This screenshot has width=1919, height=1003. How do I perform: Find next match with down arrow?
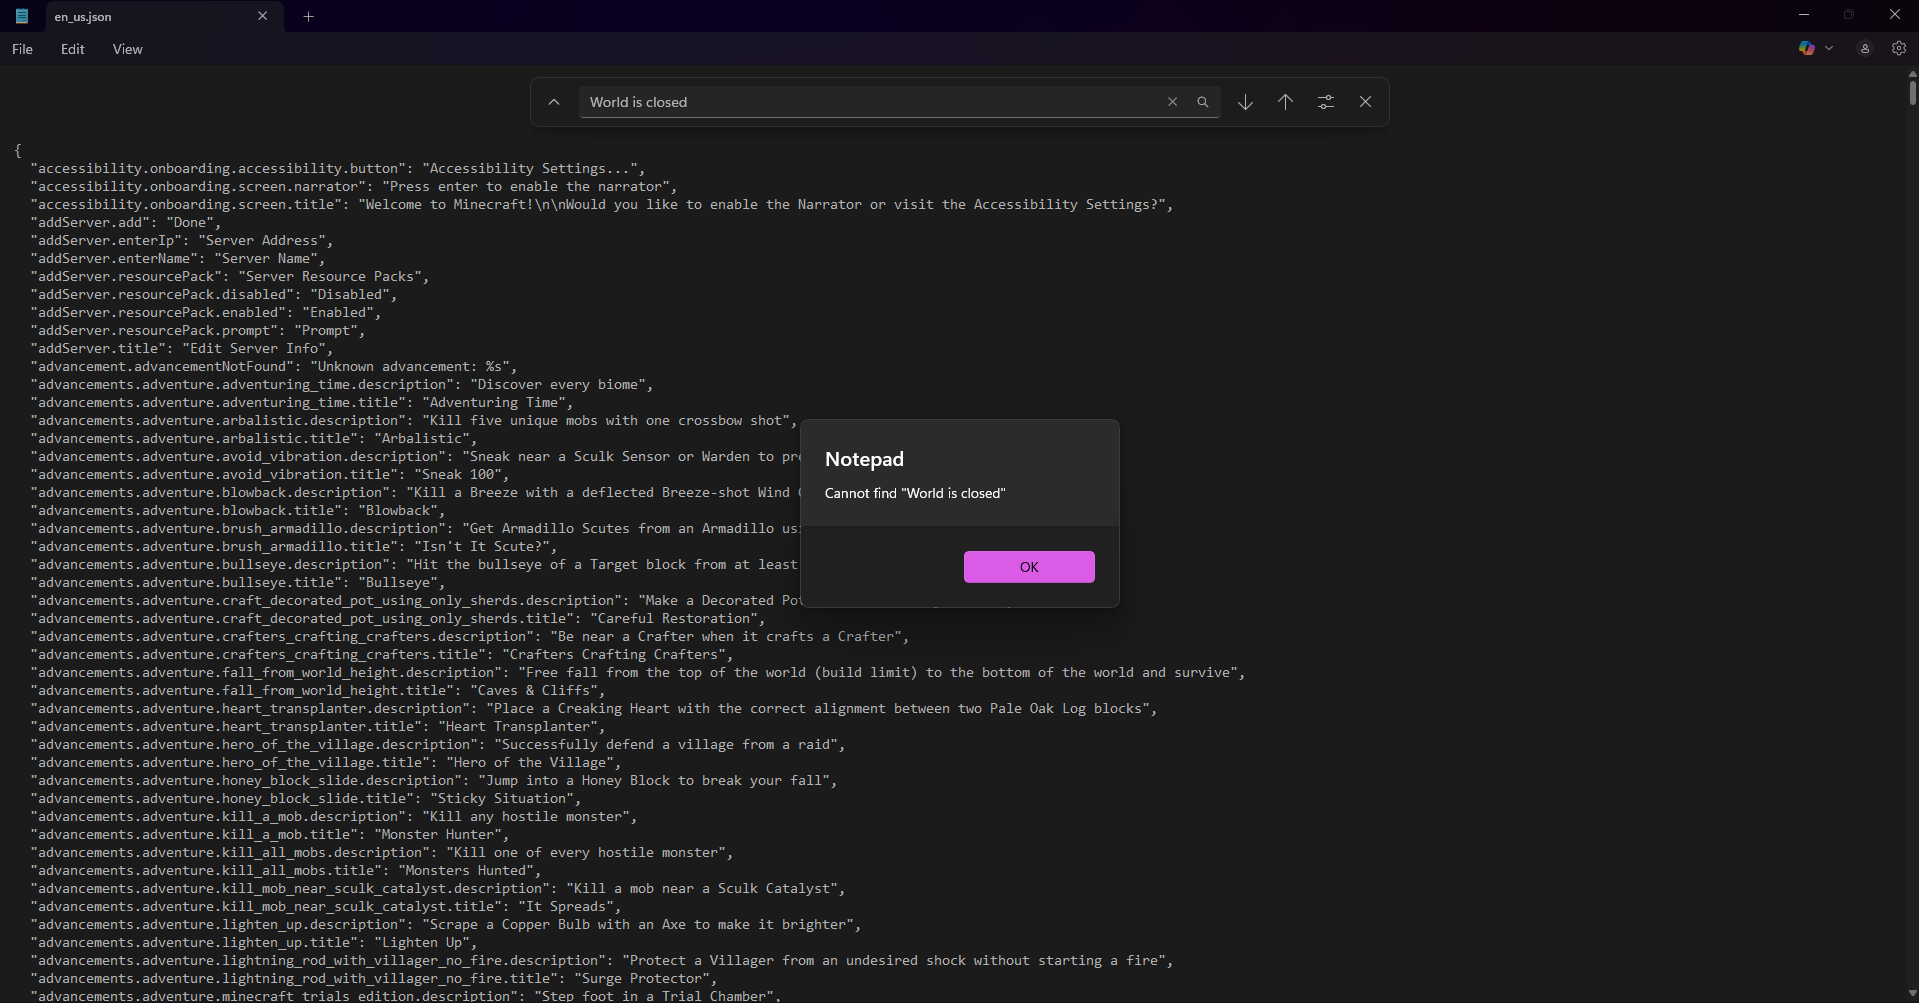pyautogui.click(x=1245, y=102)
